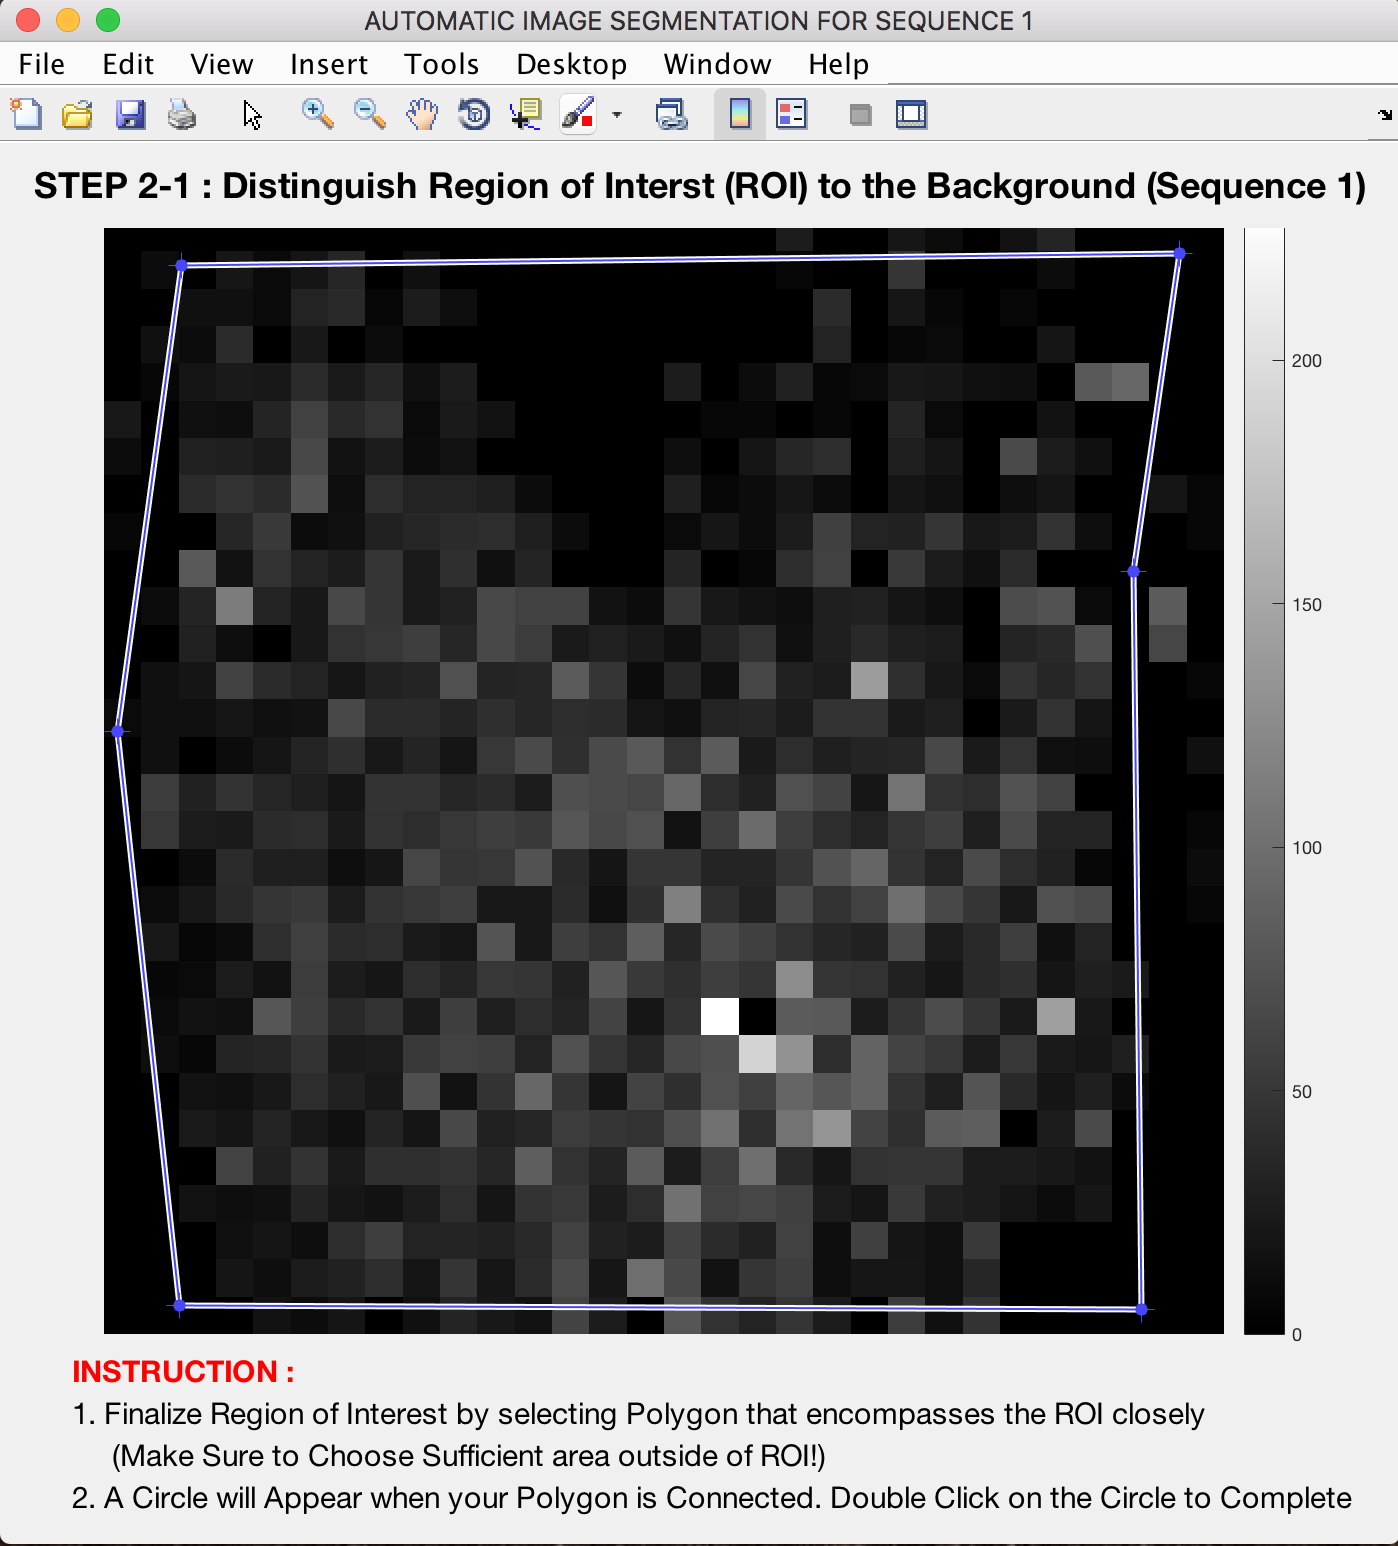The image size is (1398, 1546).
Task: Click the New Figure toolbar icon
Action: tap(26, 115)
